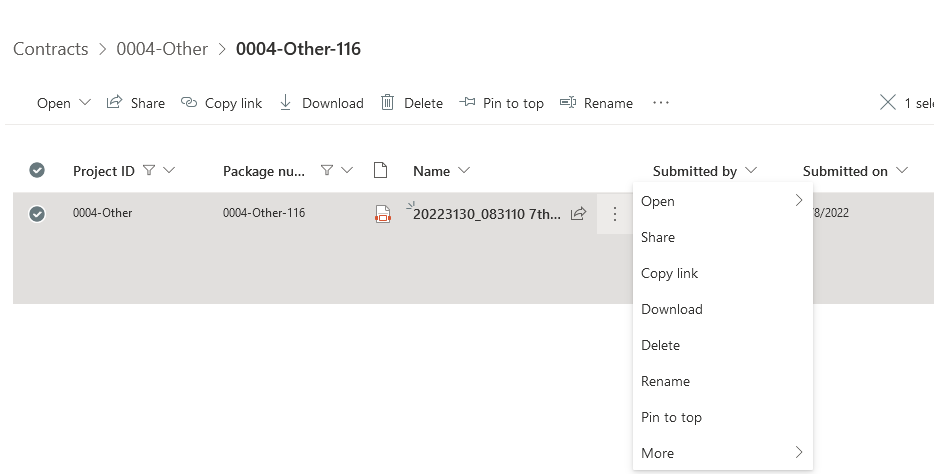The image size is (934, 474).
Task: Open file 20223130_083110 7th...
Action: (487, 214)
